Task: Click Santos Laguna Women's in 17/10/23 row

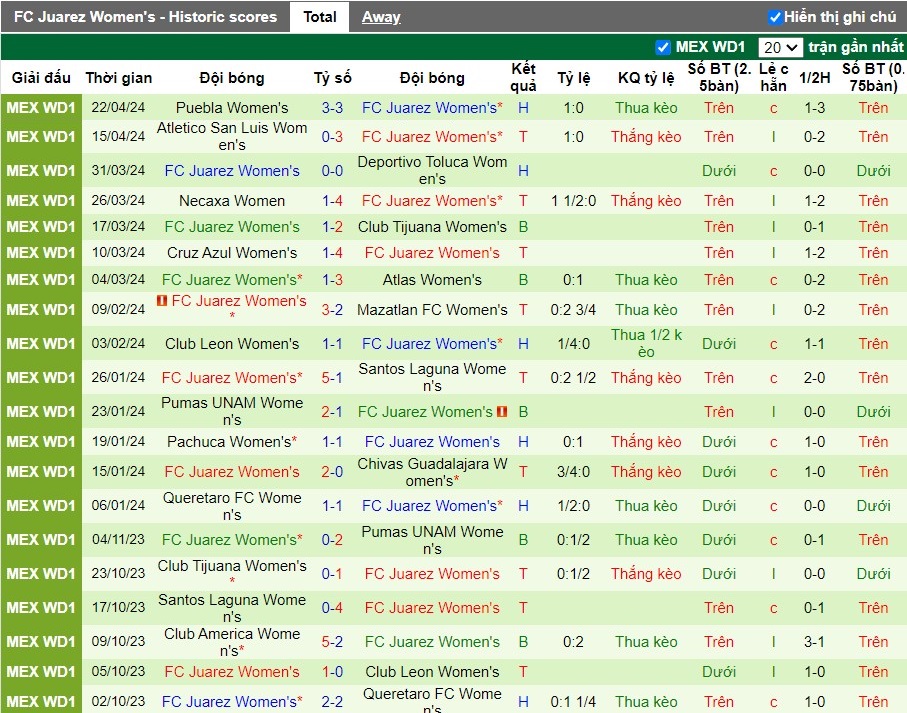Action: (x=232, y=608)
